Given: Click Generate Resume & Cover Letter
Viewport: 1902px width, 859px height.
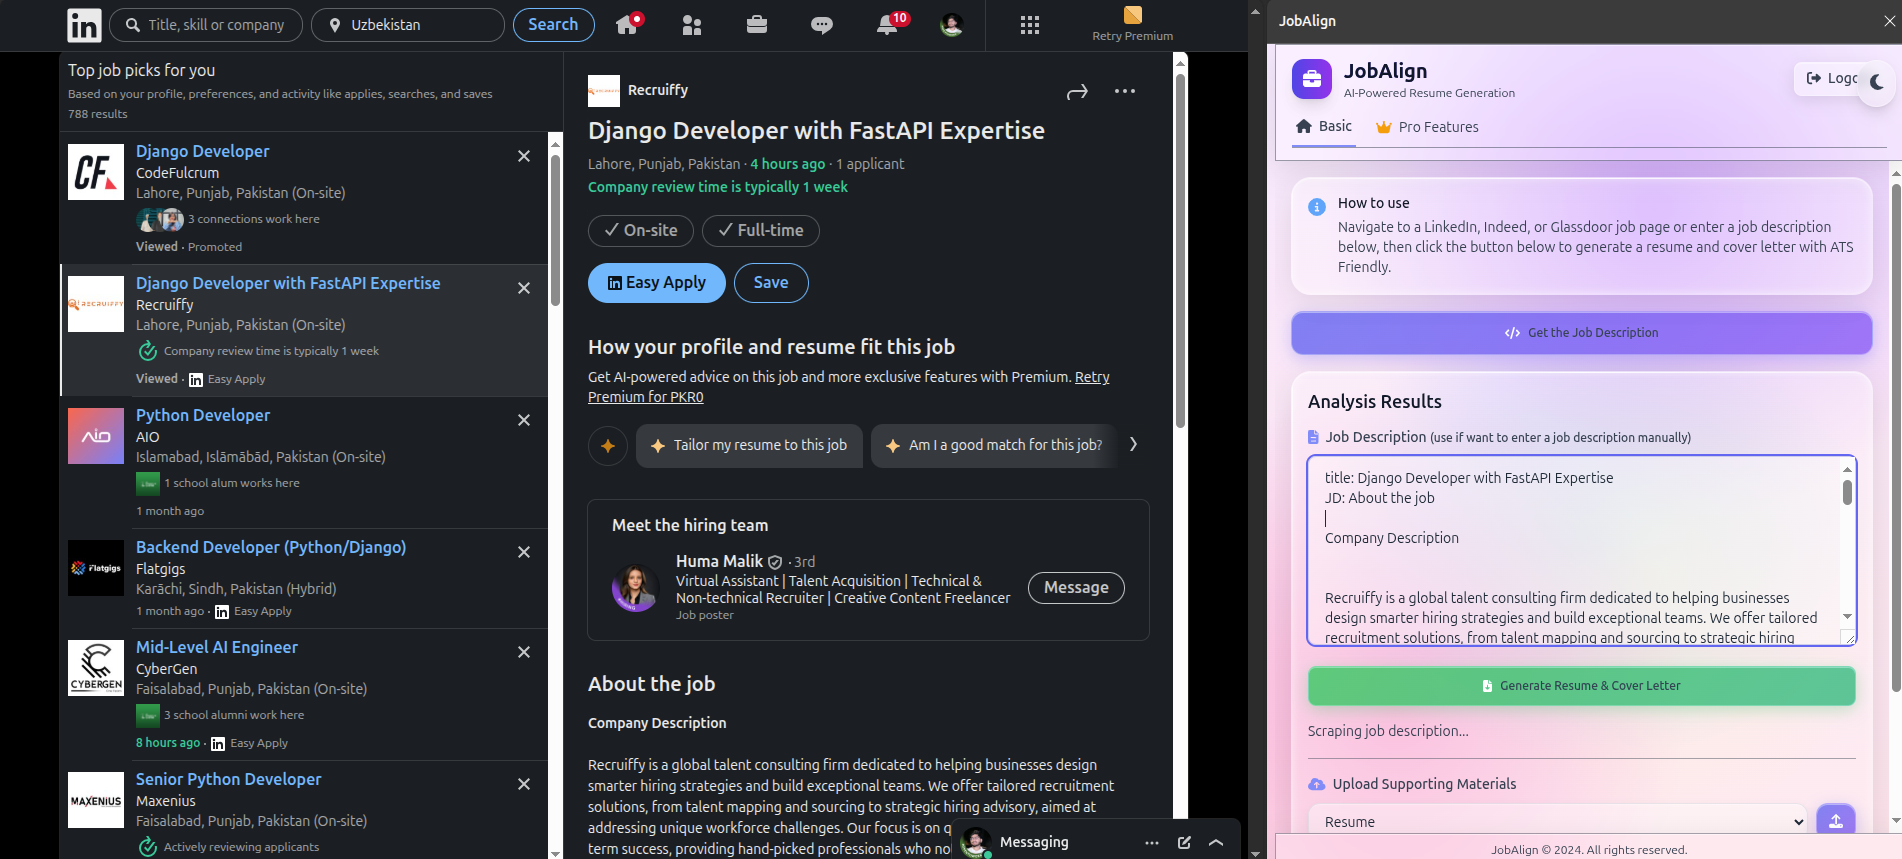Looking at the screenshot, I should click(1581, 686).
